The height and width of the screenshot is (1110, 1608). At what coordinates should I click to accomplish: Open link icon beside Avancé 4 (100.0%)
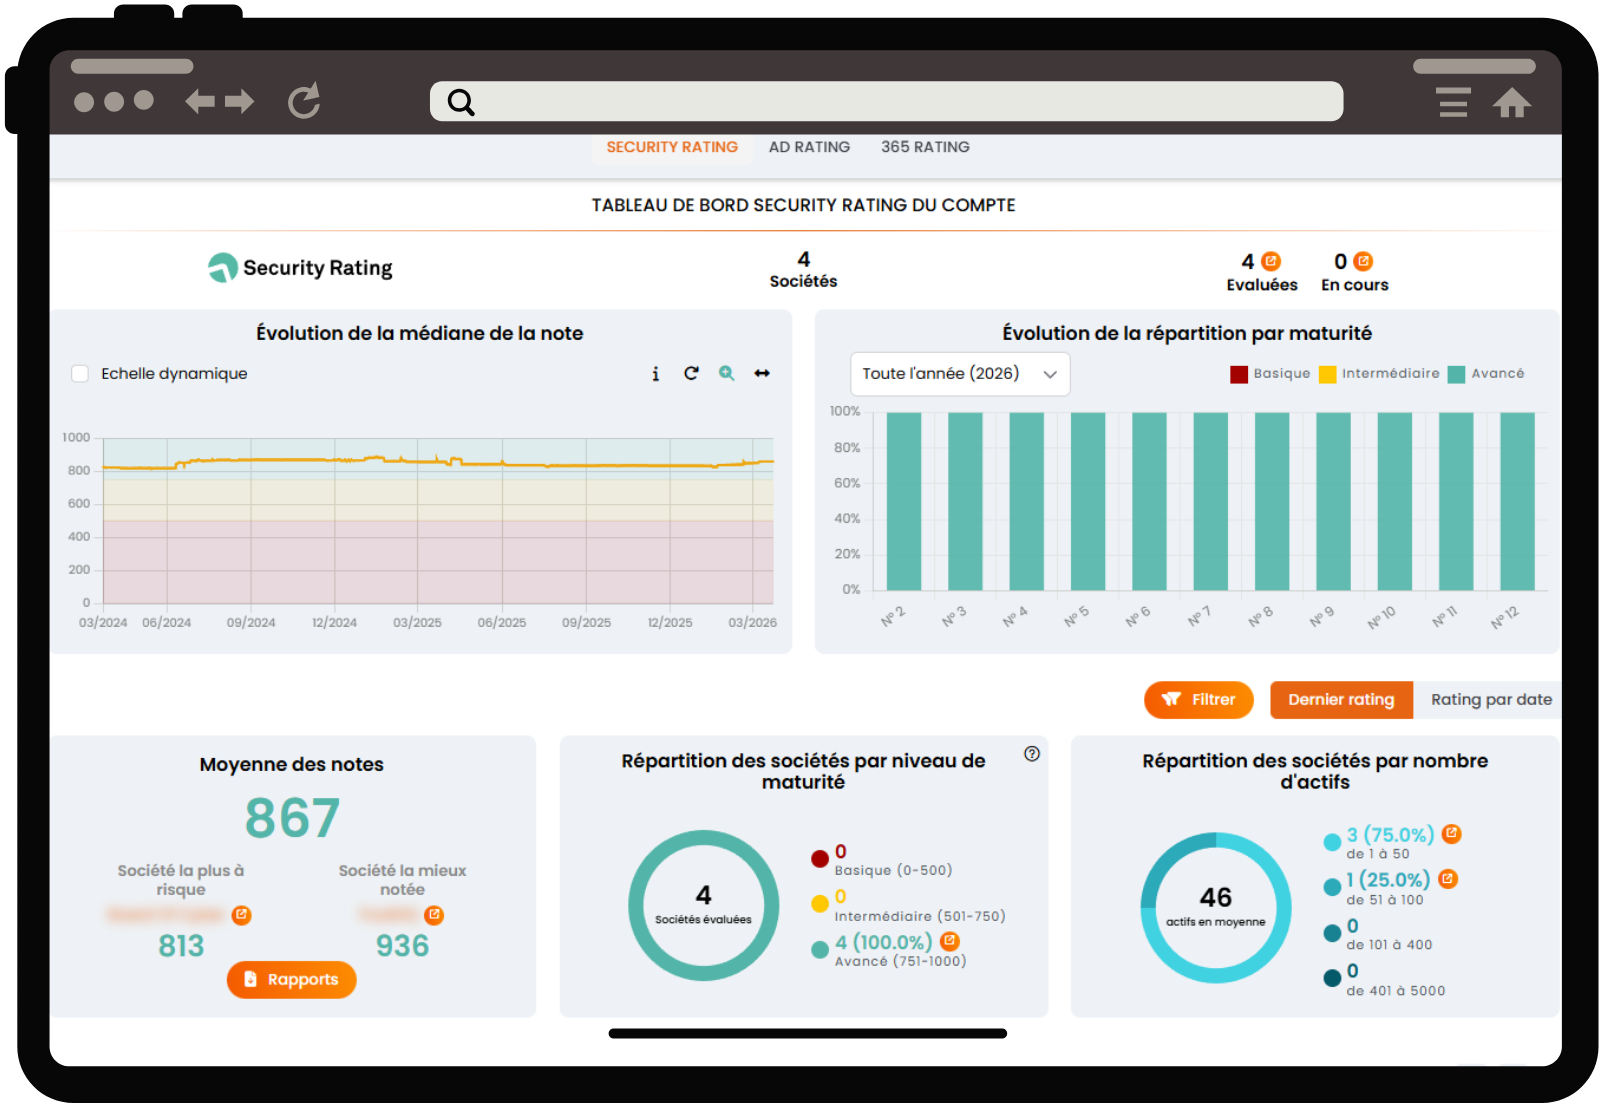tap(950, 941)
